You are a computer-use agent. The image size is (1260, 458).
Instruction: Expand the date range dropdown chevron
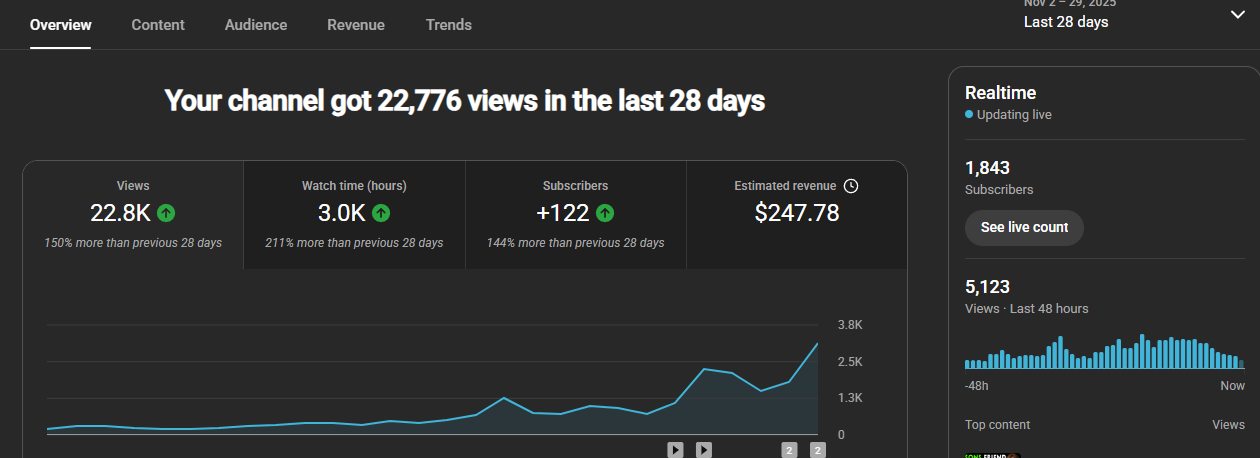1236,14
